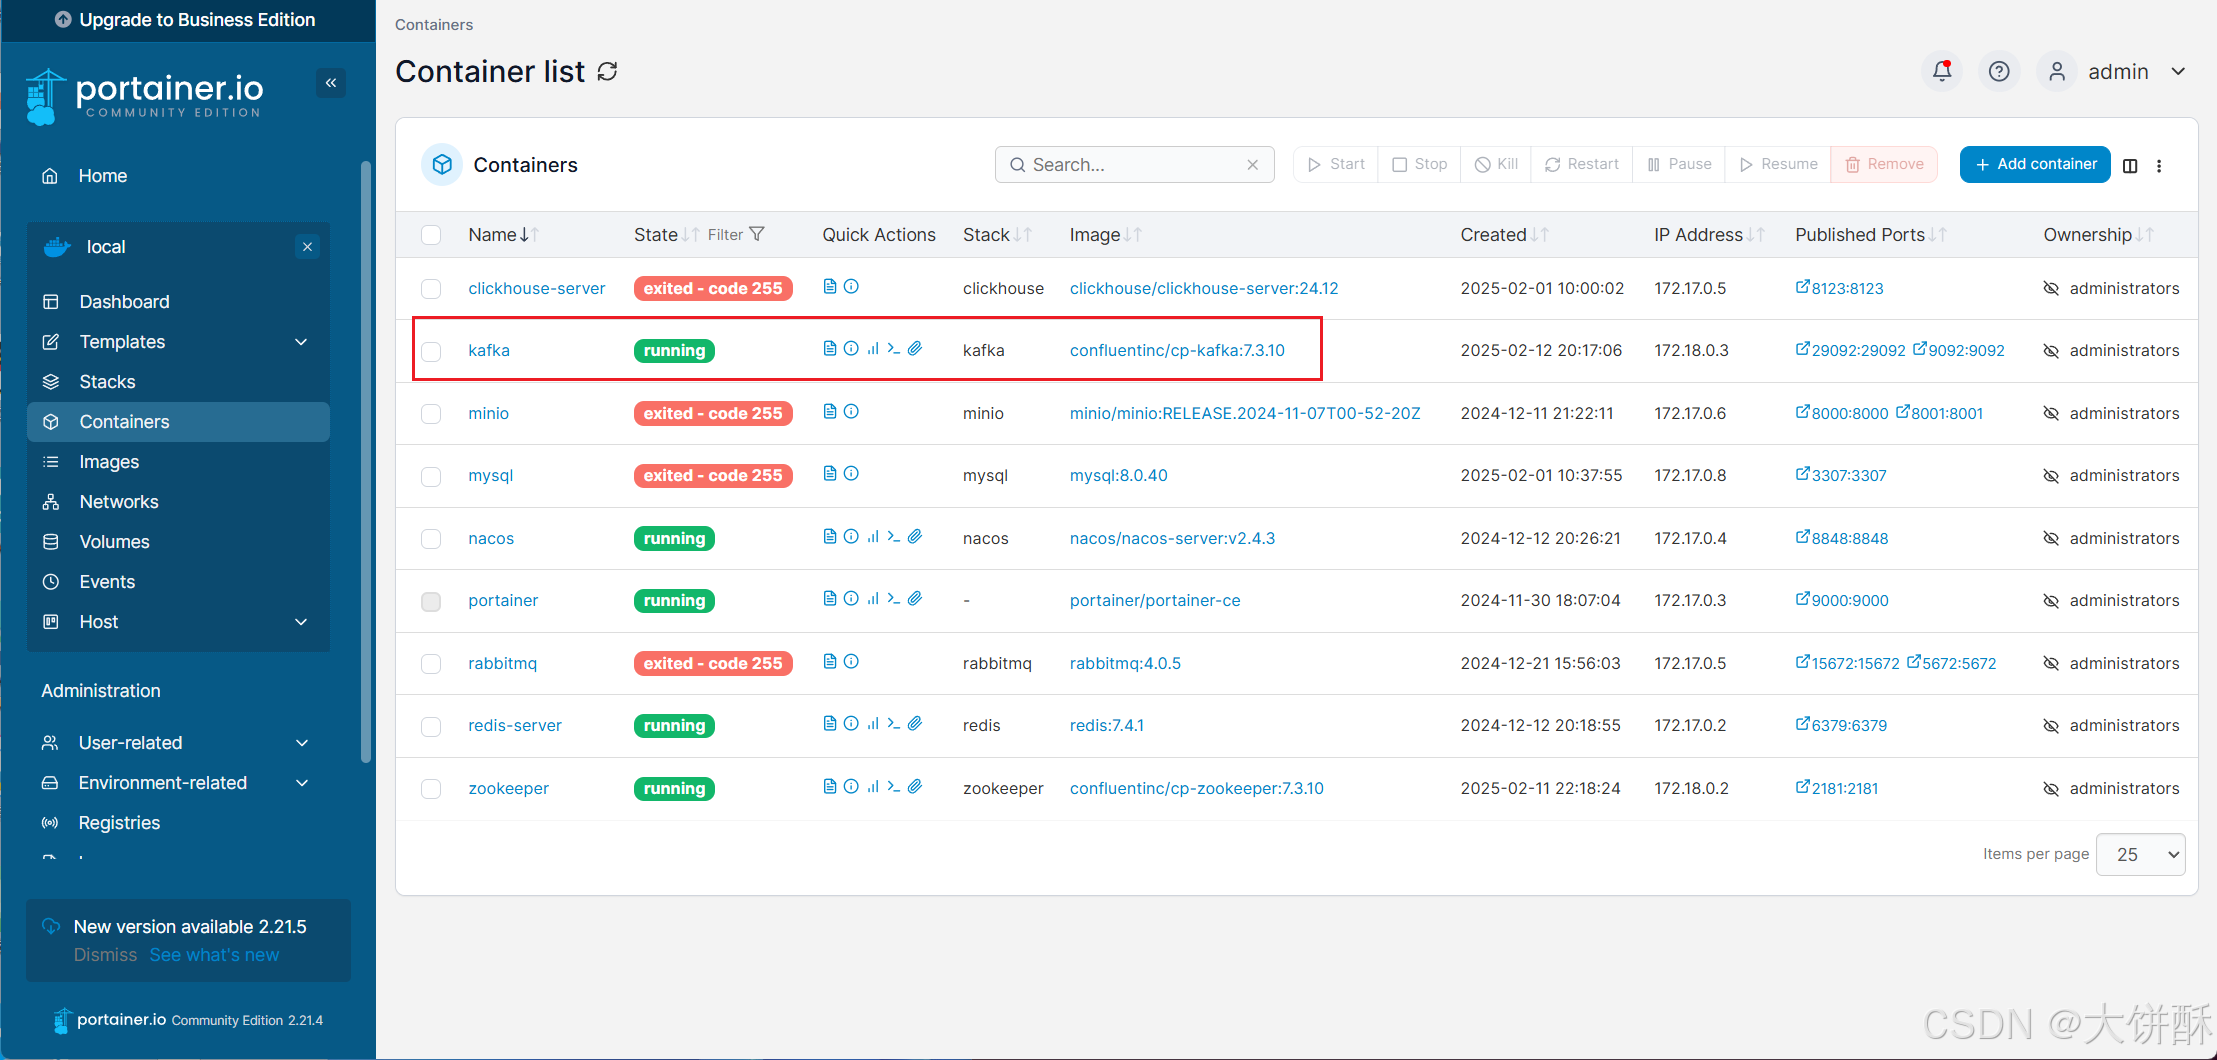The height and width of the screenshot is (1060, 2217).
Task: Open kafka container stats icon
Action: click(x=873, y=349)
